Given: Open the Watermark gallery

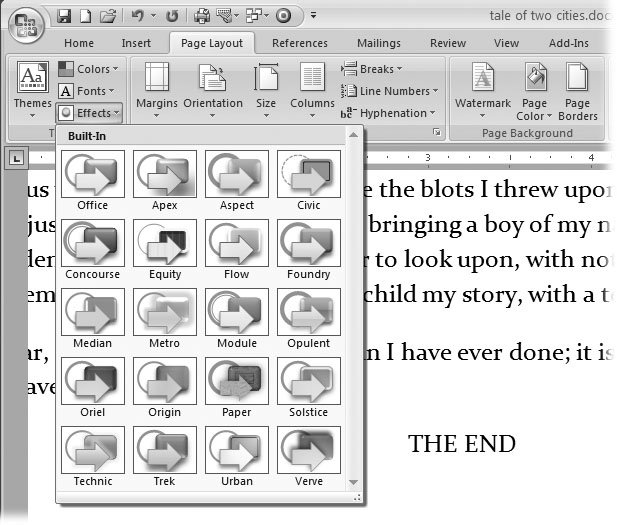Looking at the screenshot, I should (483, 90).
